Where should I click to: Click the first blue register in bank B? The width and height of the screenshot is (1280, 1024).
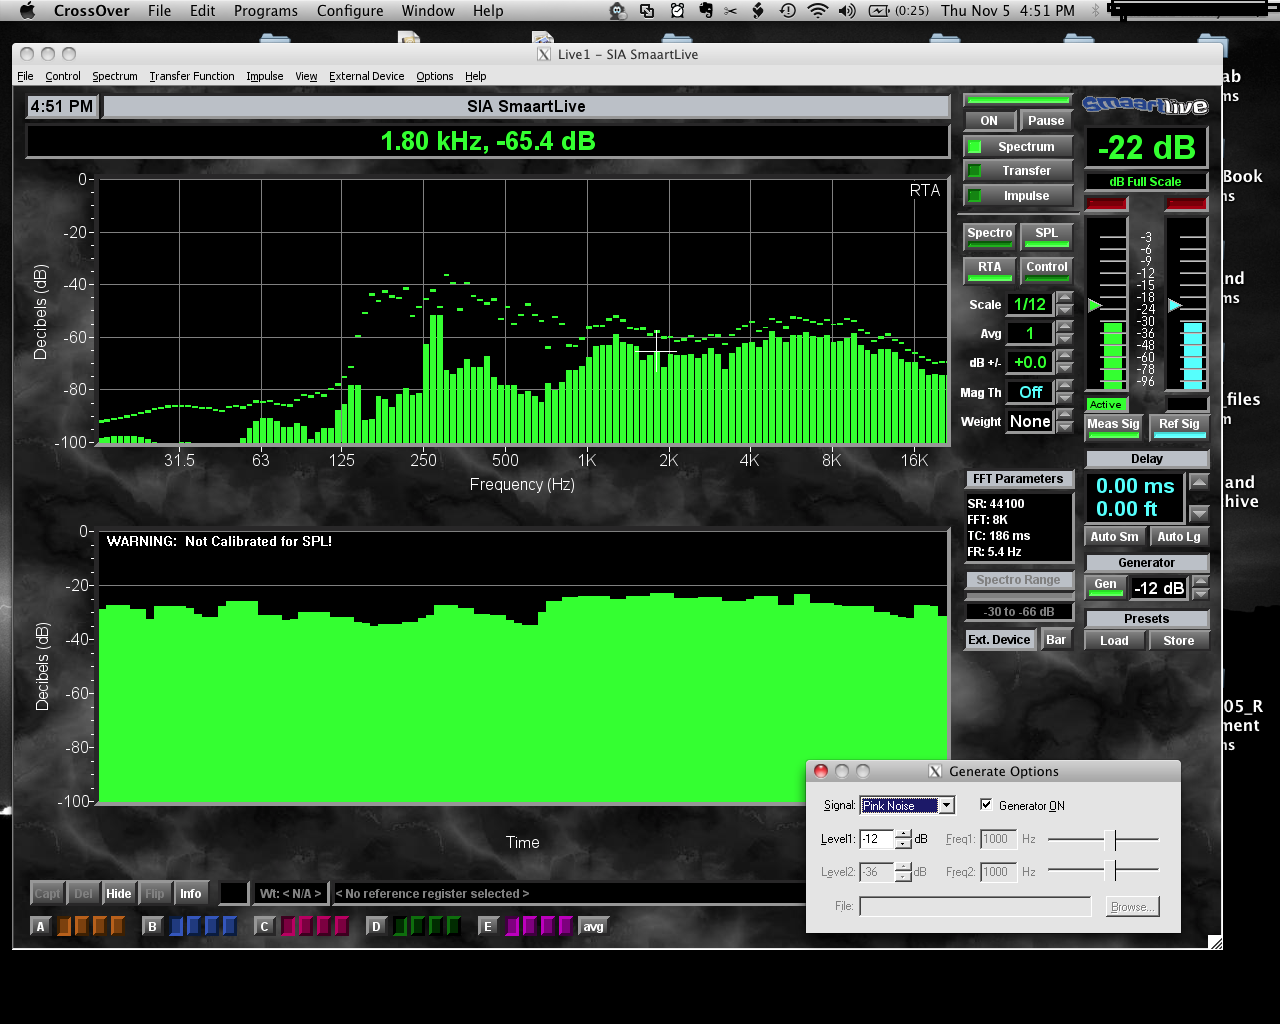coord(177,926)
